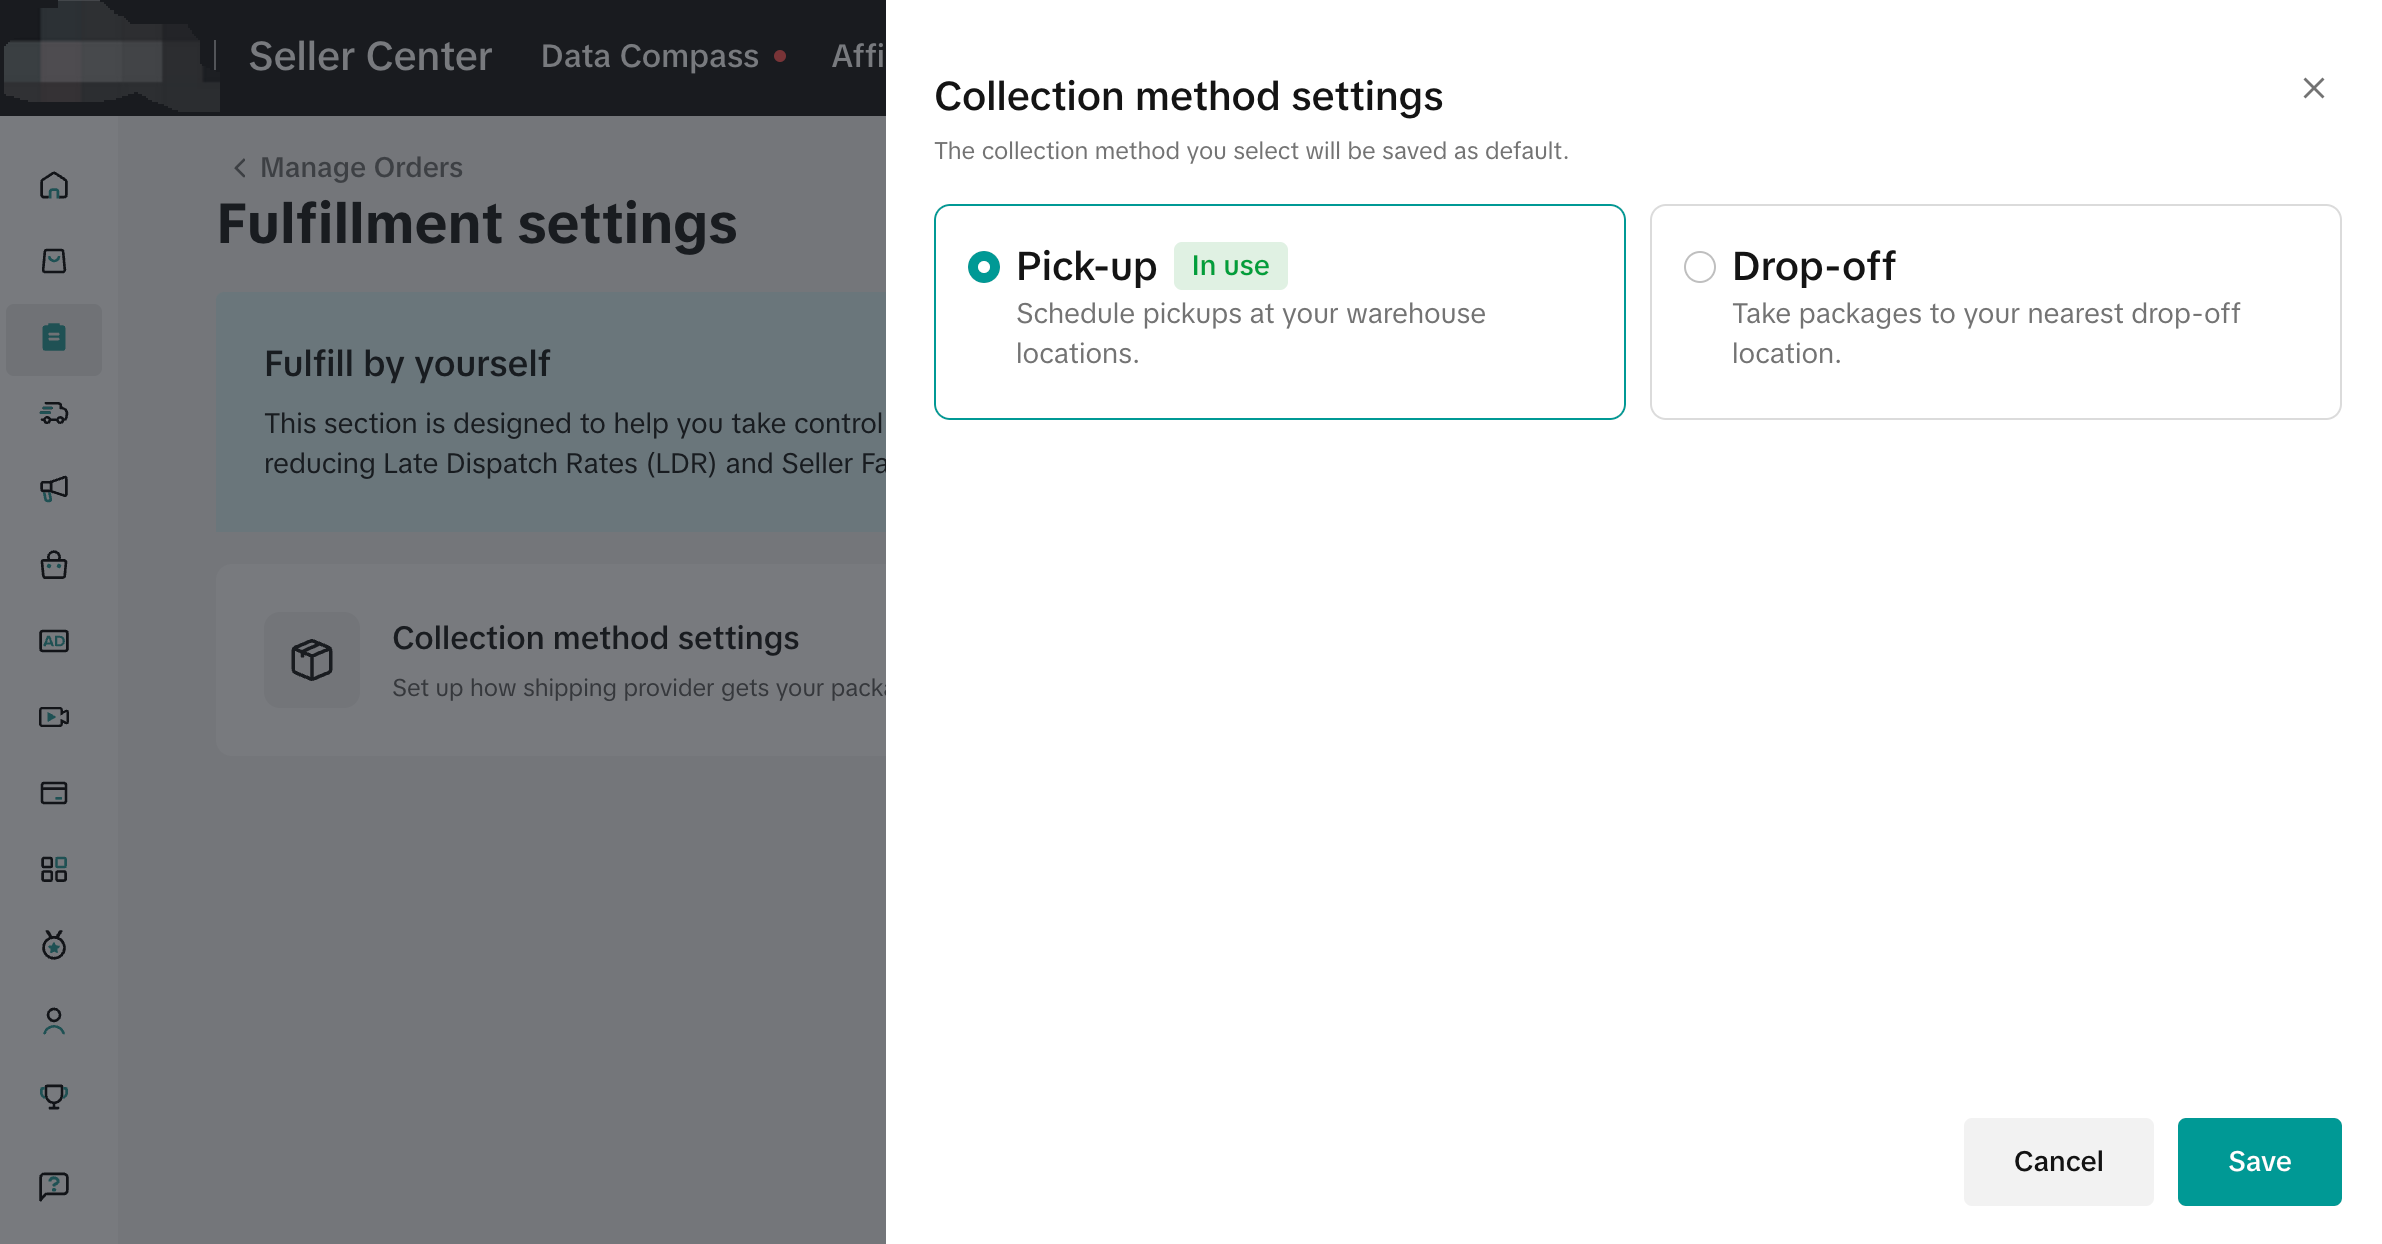Click the Apps grid icon in sidebar
The width and height of the screenshot is (2382, 1244).
coord(54,869)
